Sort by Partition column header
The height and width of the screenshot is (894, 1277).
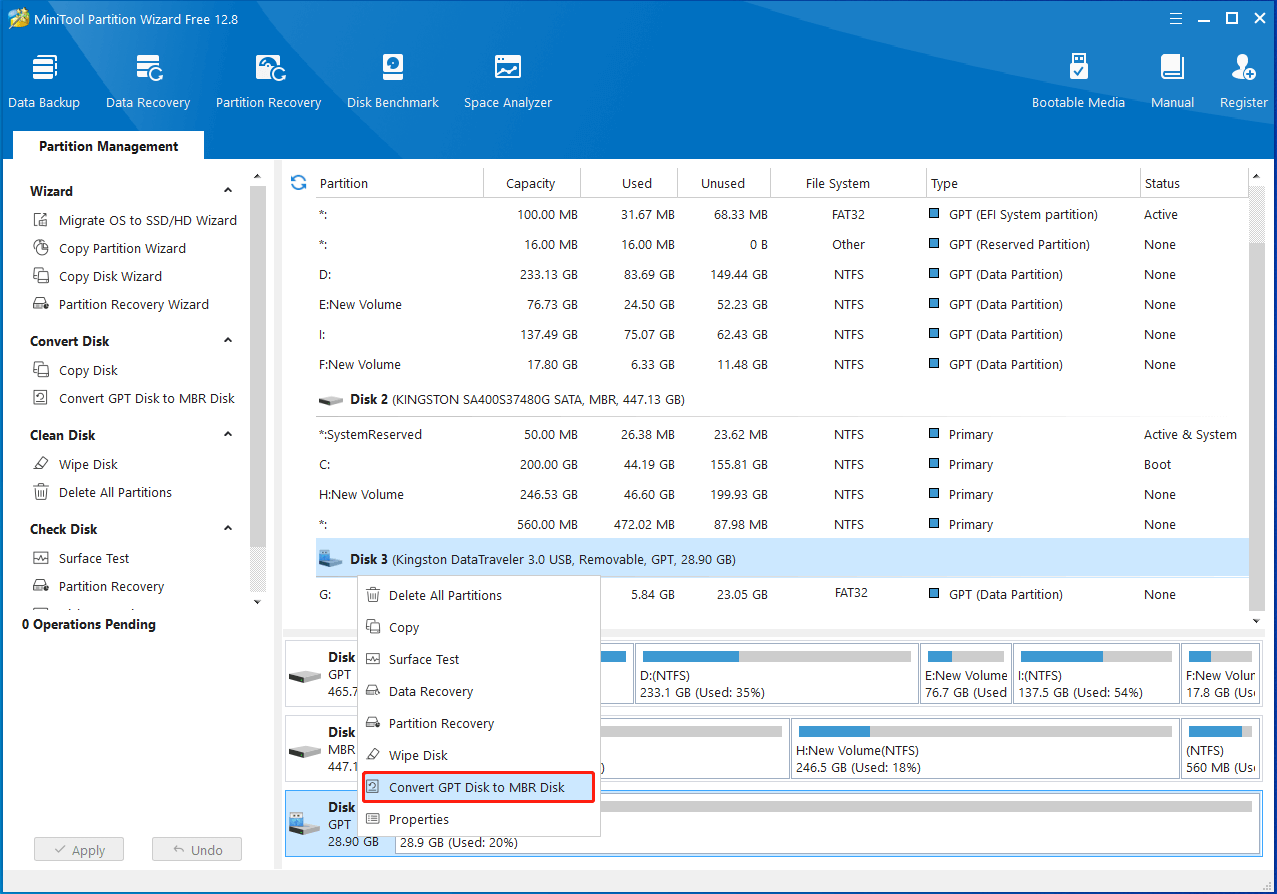(x=398, y=183)
